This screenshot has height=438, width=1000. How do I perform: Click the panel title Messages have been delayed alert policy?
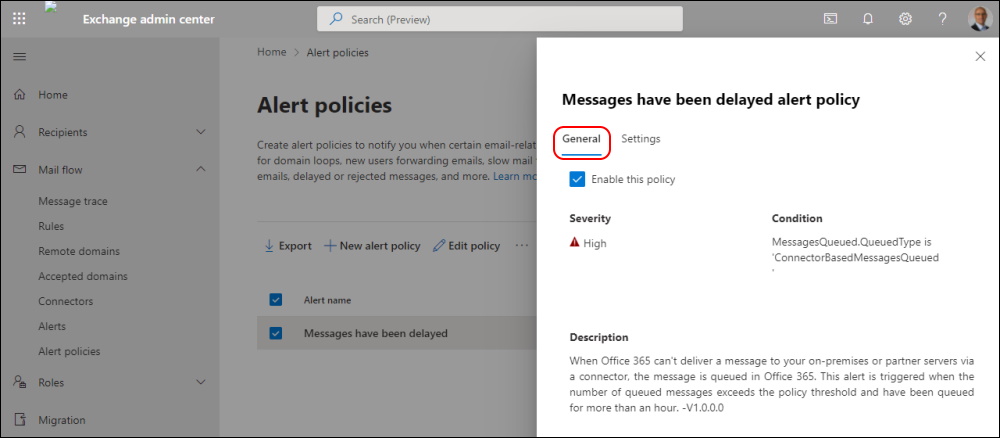710,99
